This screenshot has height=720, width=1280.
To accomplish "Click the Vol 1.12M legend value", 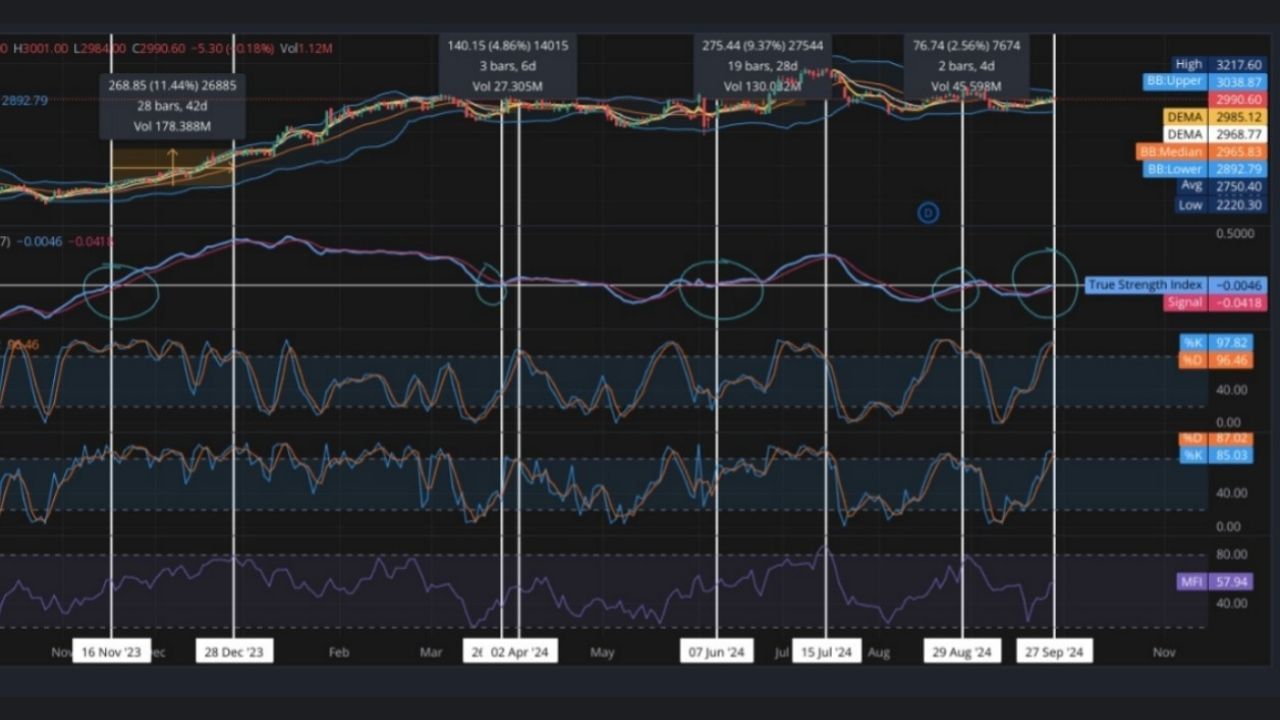I will [307, 48].
